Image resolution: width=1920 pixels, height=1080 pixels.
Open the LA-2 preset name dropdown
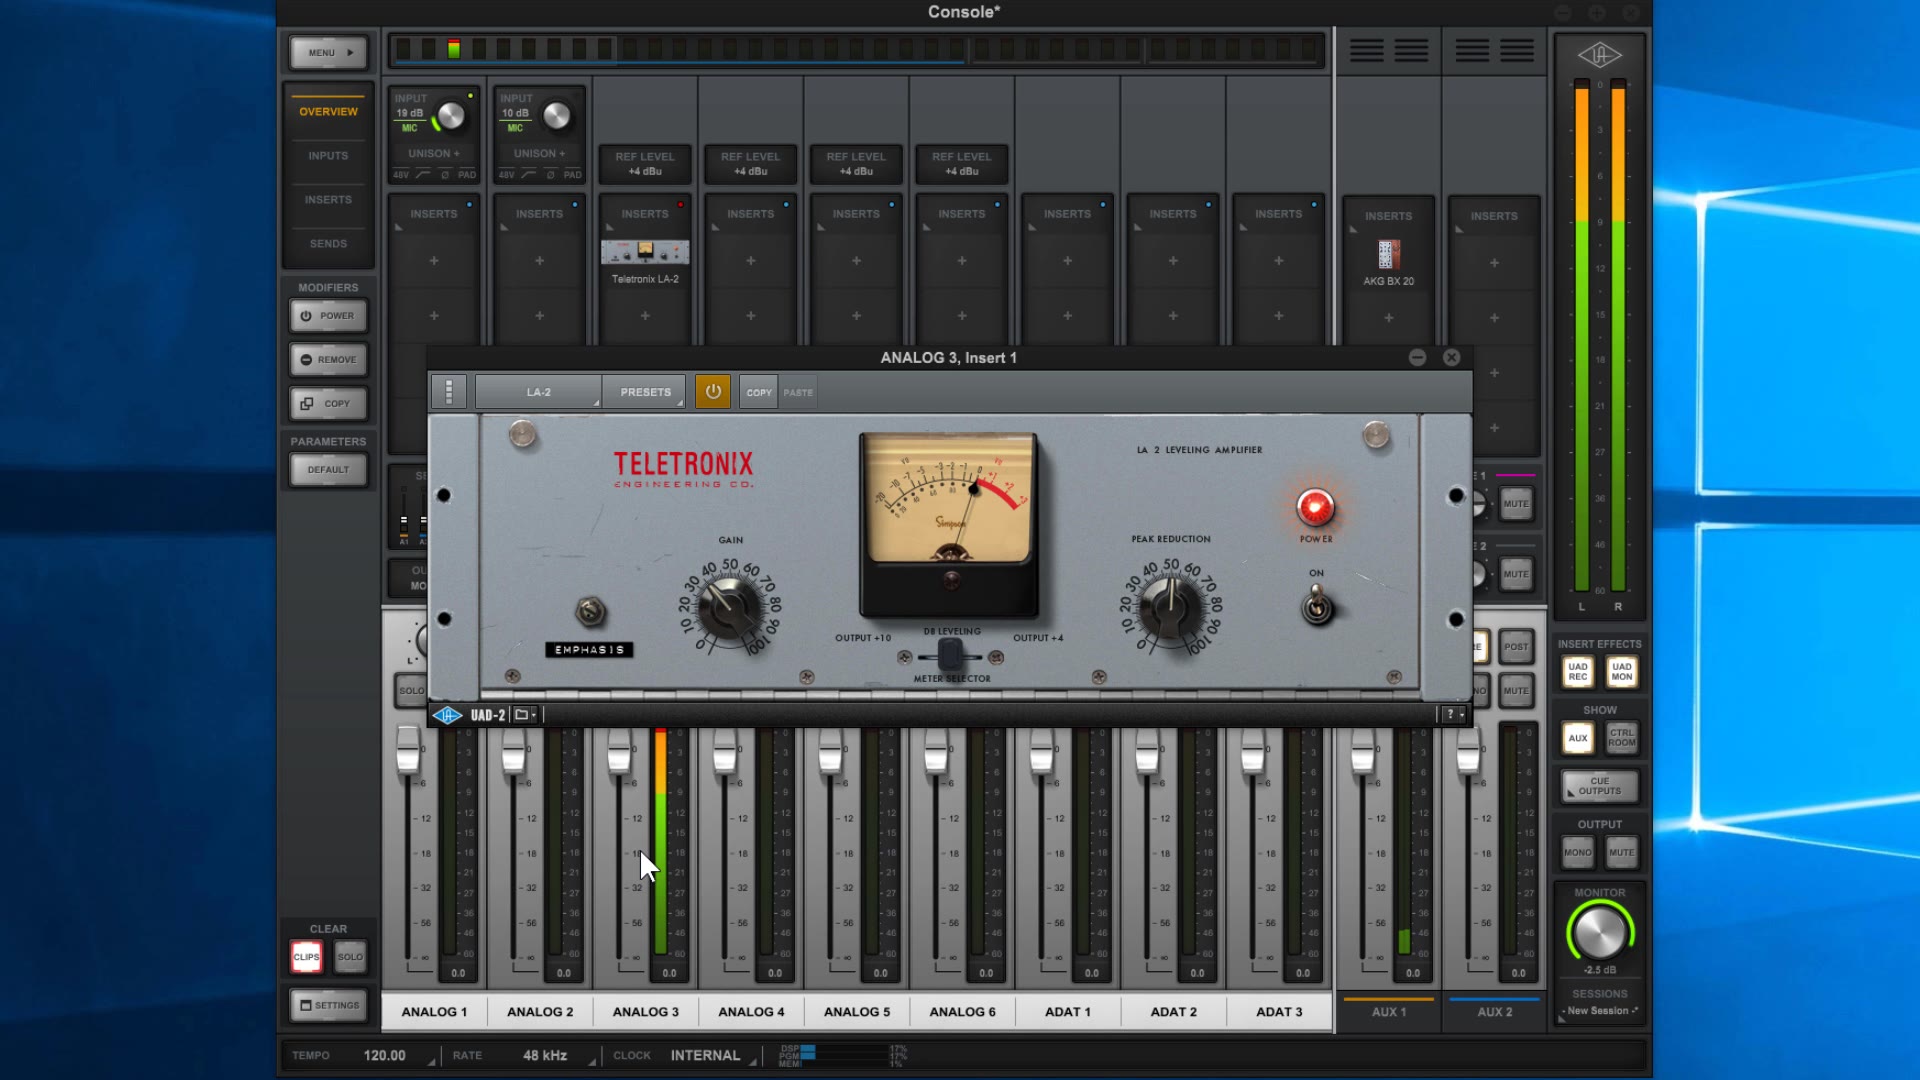click(539, 392)
